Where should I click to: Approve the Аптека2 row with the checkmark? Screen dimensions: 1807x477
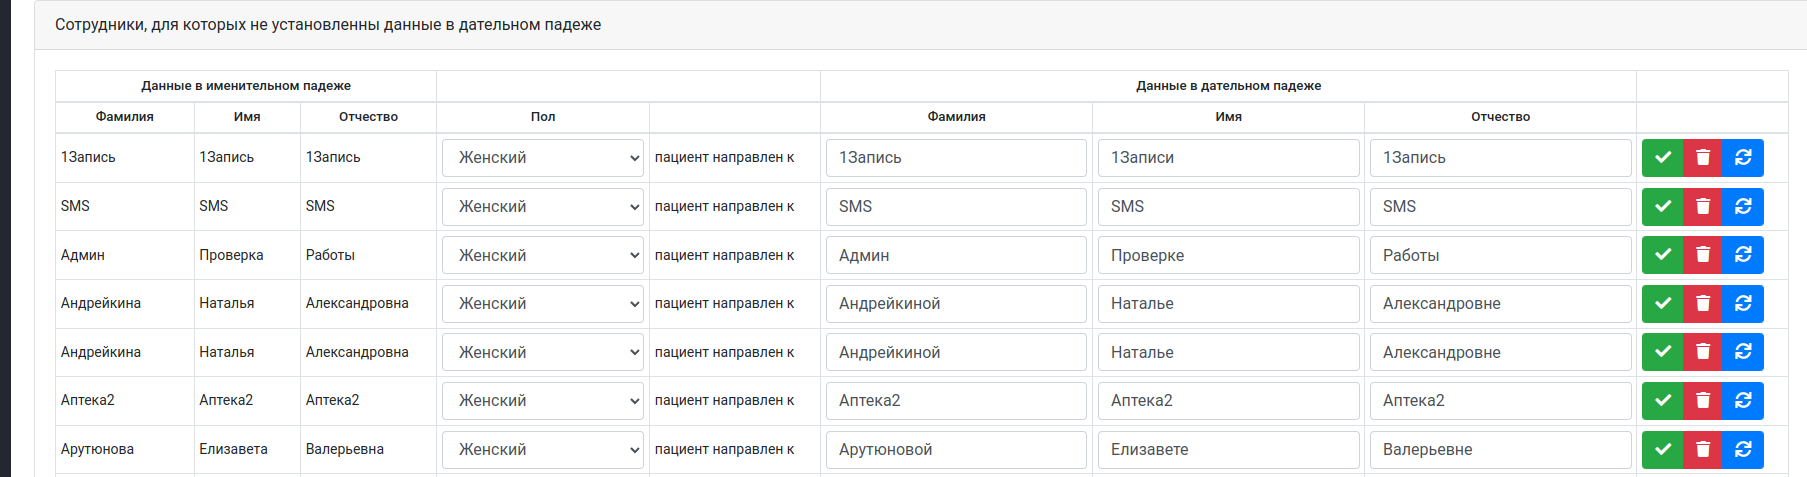click(x=1662, y=401)
